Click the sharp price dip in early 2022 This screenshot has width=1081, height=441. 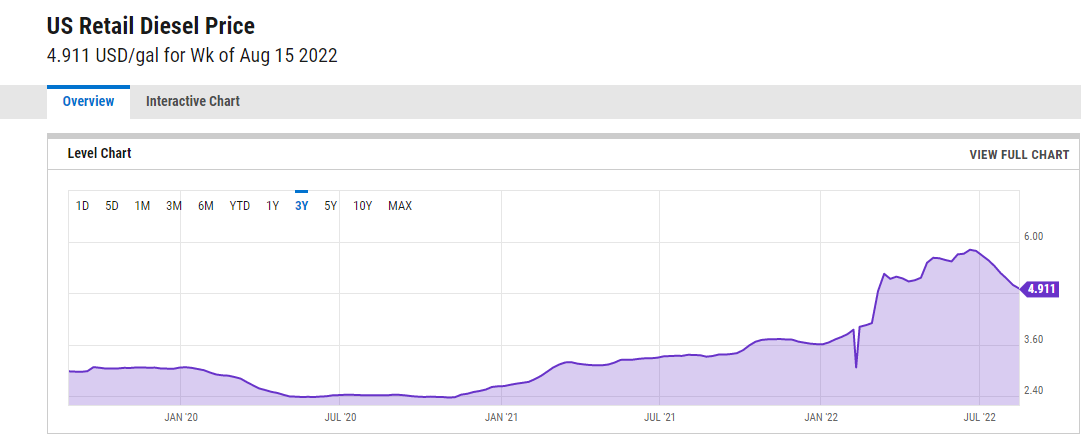[x=856, y=365]
